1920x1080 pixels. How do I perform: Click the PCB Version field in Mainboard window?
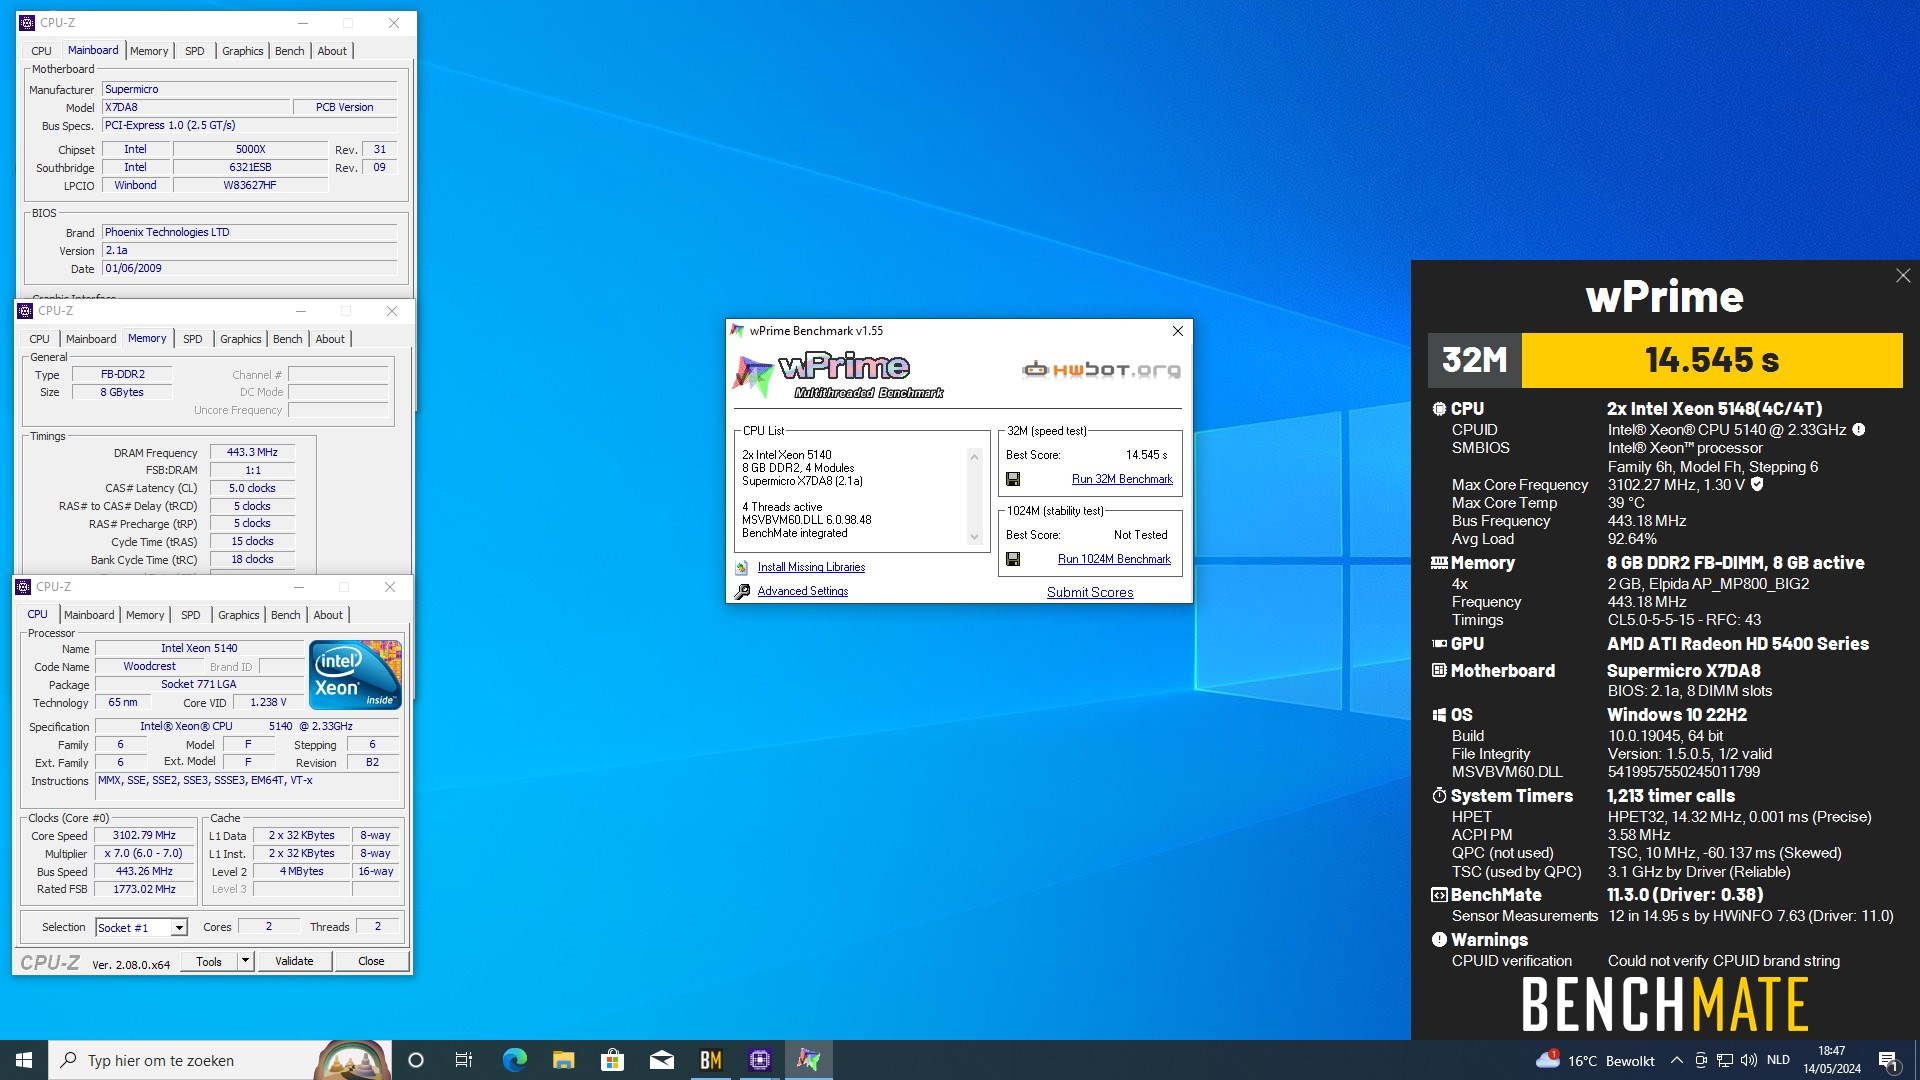(x=345, y=107)
